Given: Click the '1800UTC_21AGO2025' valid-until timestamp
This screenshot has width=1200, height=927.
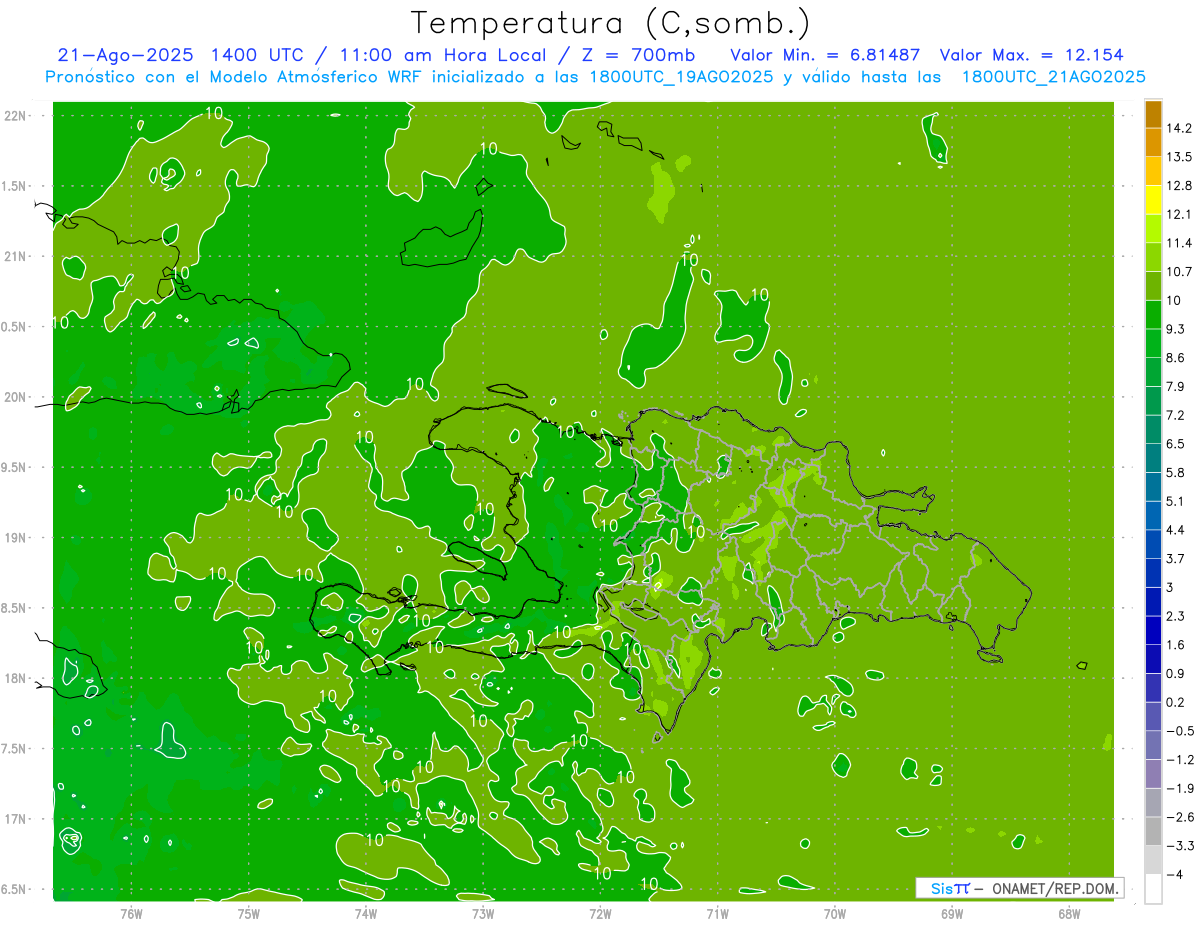Looking at the screenshot, I should [1053, 77].
